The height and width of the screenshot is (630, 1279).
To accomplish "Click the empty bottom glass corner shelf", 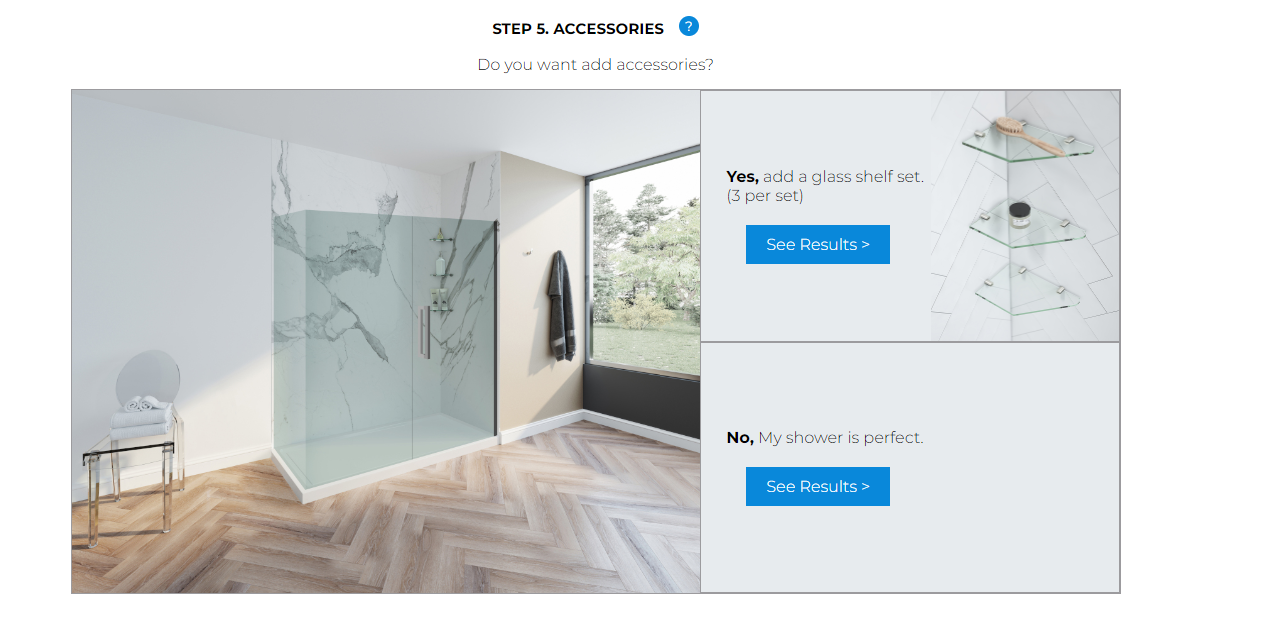I will (1028, 291).
